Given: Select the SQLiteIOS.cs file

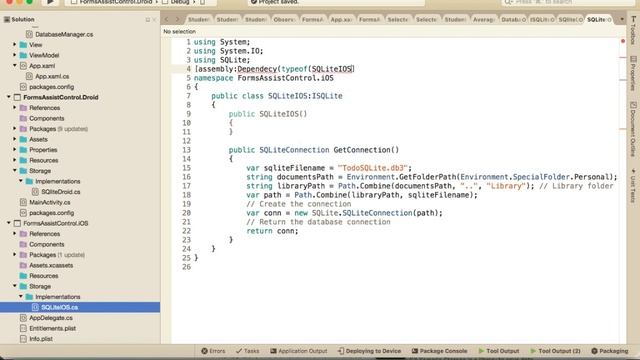Looking at the screenshot, I should pyautogui.click(x=60, y=307).
